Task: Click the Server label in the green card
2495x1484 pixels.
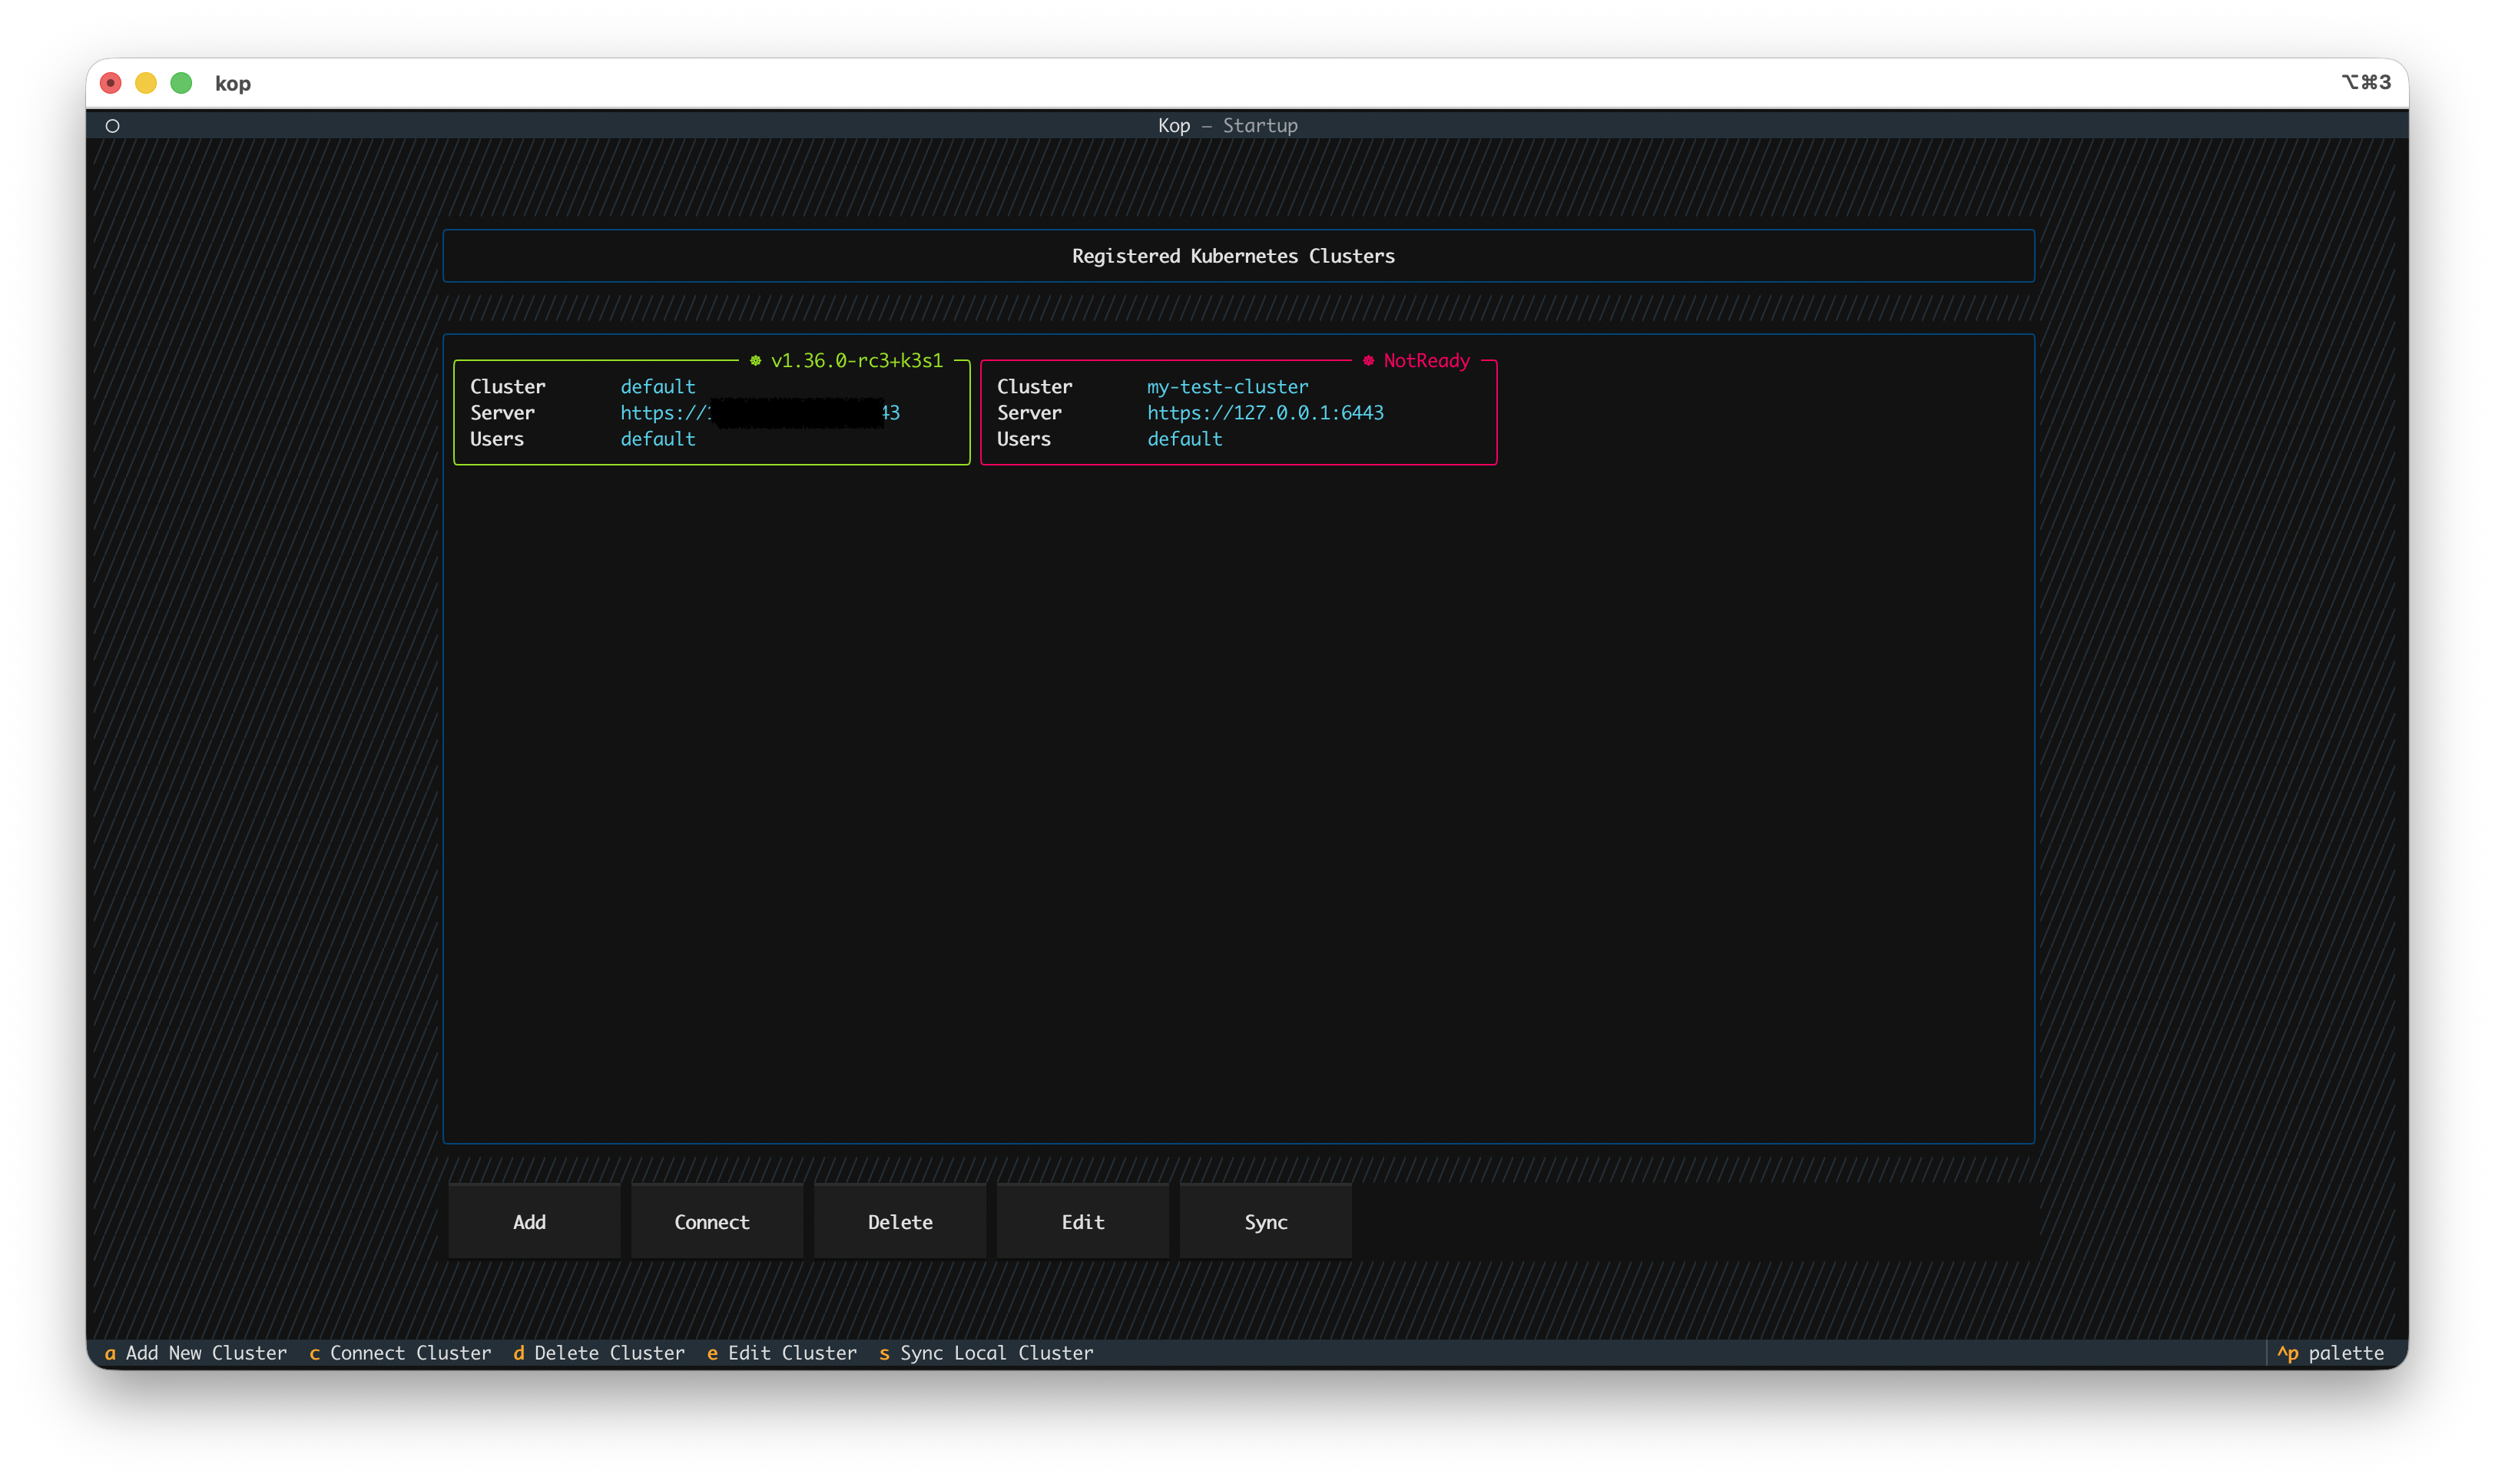Action: coord(502,413)
